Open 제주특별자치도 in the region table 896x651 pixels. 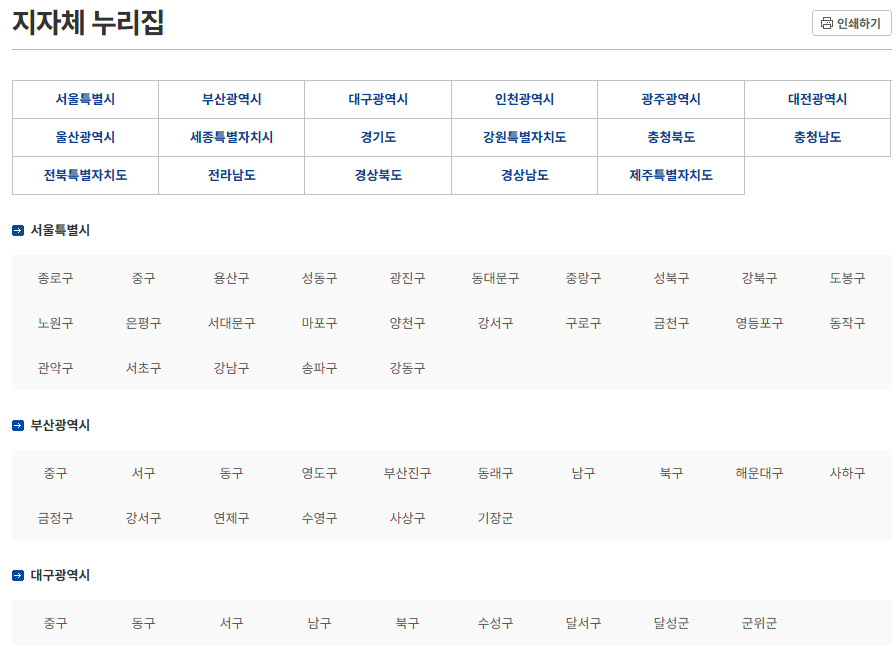click(x=671, y=175)
